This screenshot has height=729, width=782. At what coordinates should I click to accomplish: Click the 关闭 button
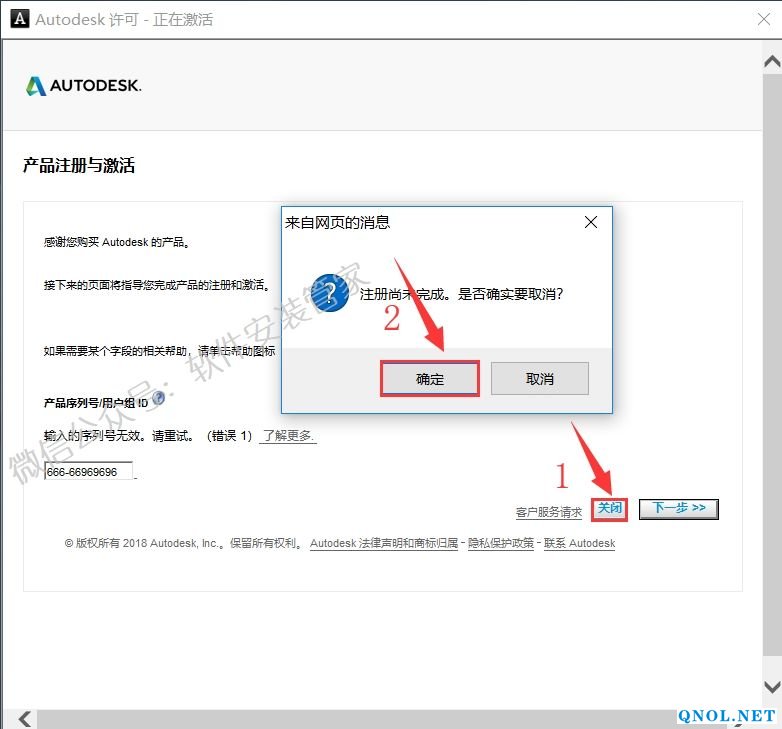click(609, 508)
